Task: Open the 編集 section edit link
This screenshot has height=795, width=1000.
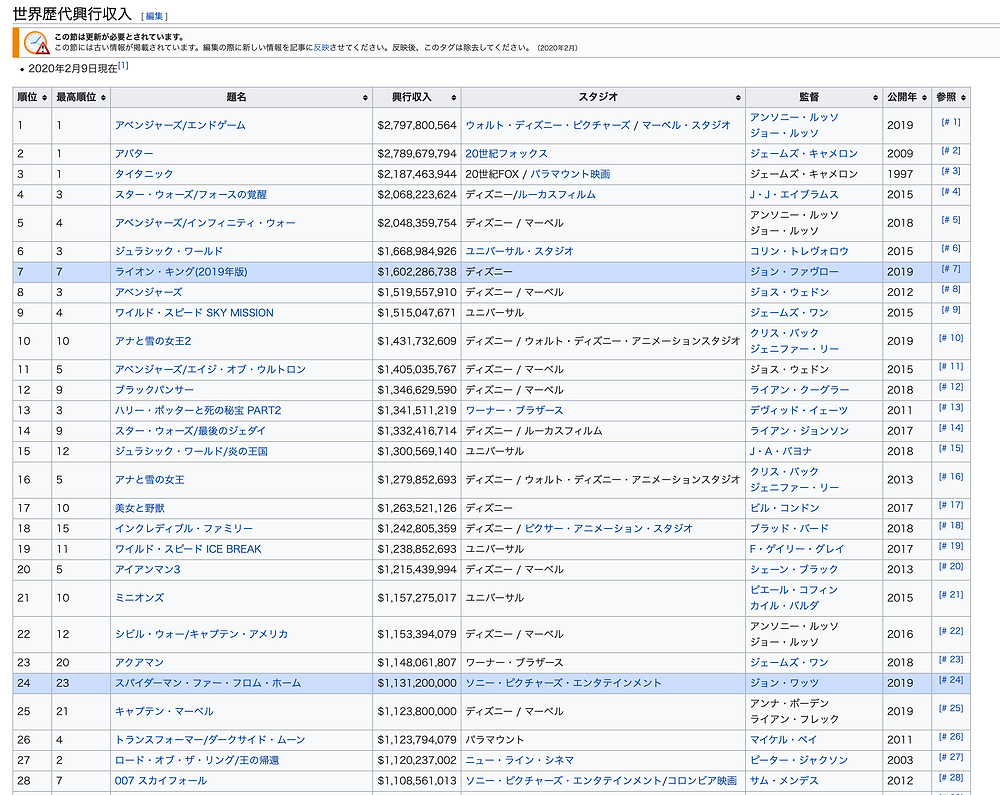Action: (154, 17)
